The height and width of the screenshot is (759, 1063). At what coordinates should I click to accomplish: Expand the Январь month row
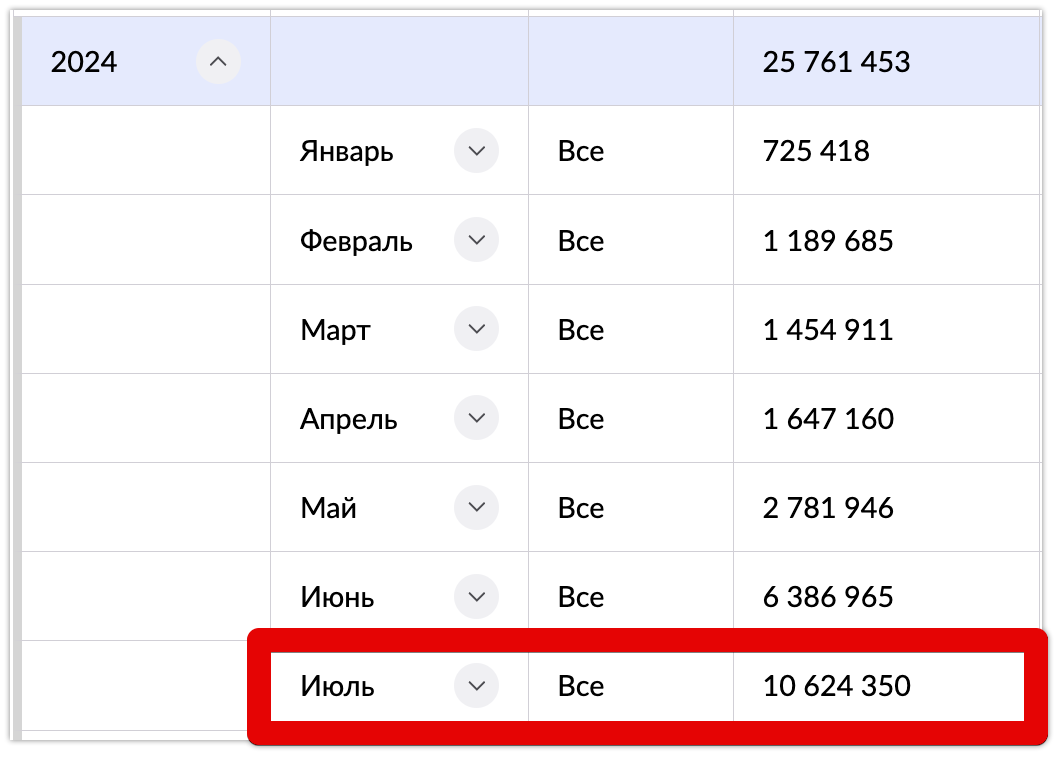[x=477, y=150]
